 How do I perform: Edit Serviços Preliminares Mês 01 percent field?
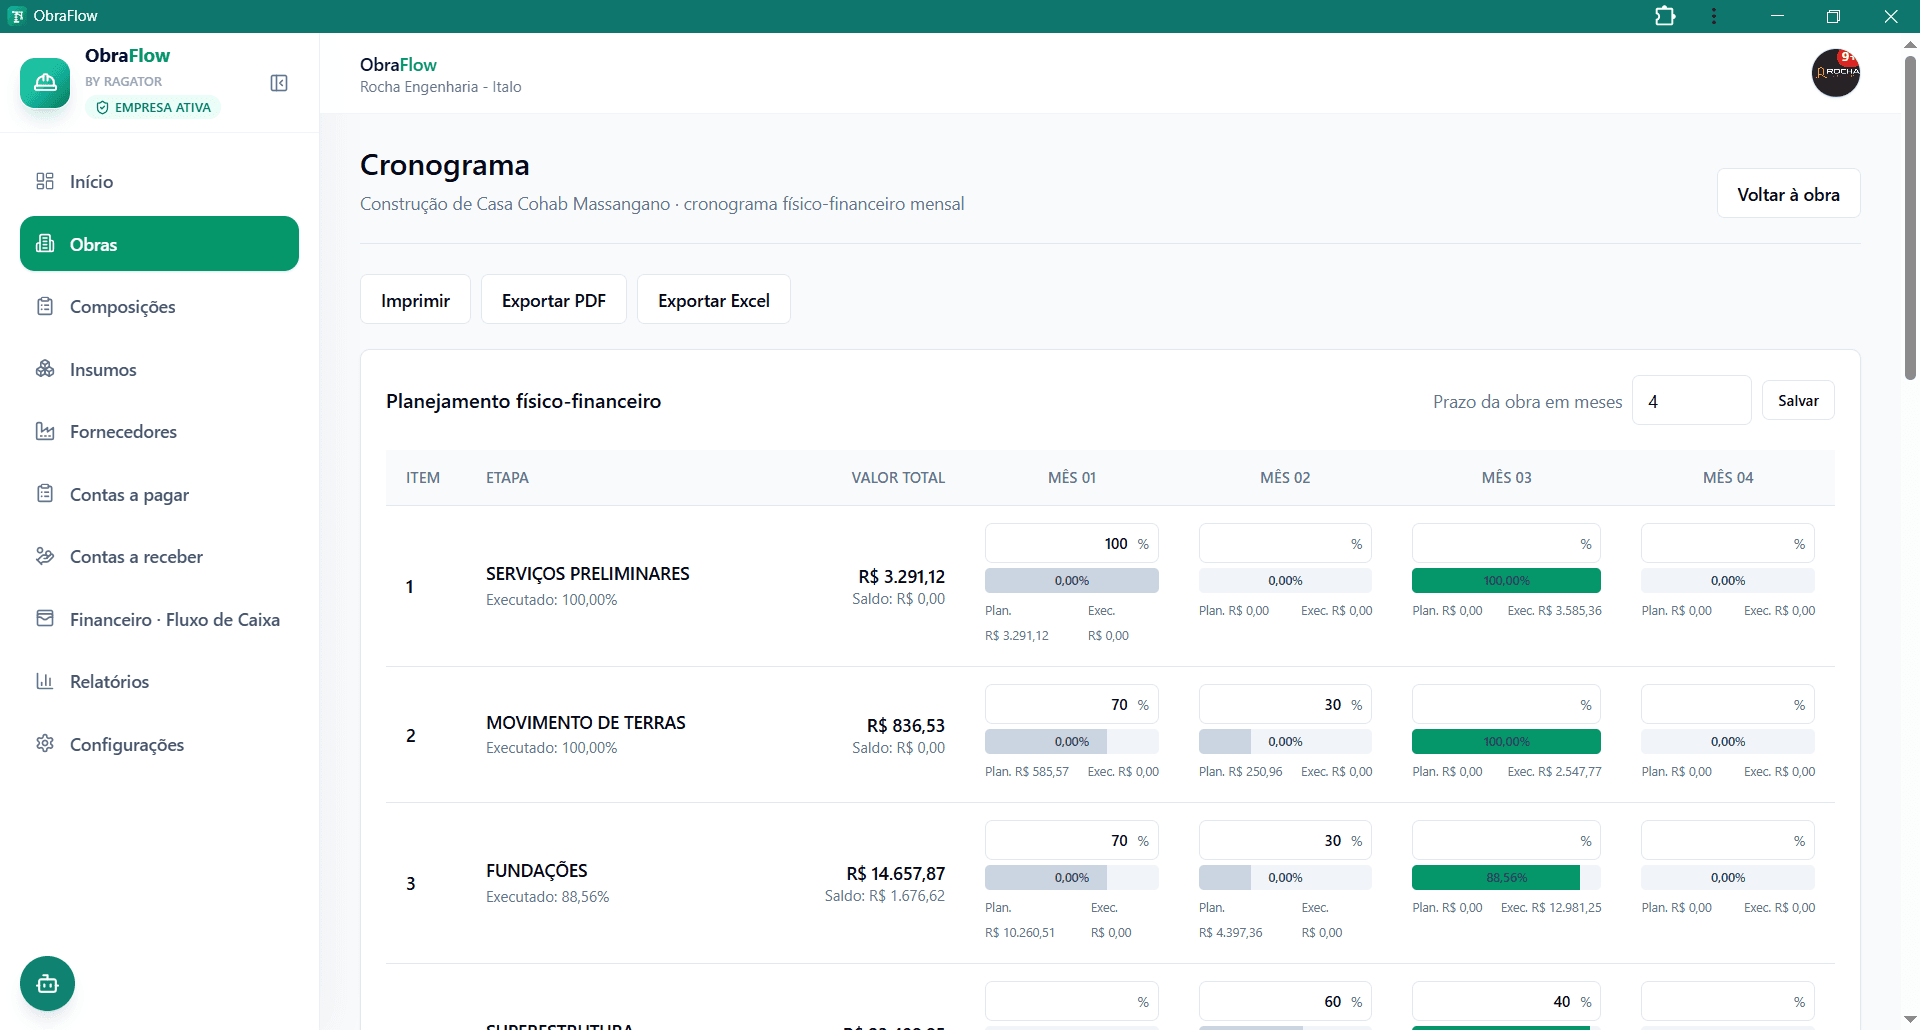coord(1072,543)
